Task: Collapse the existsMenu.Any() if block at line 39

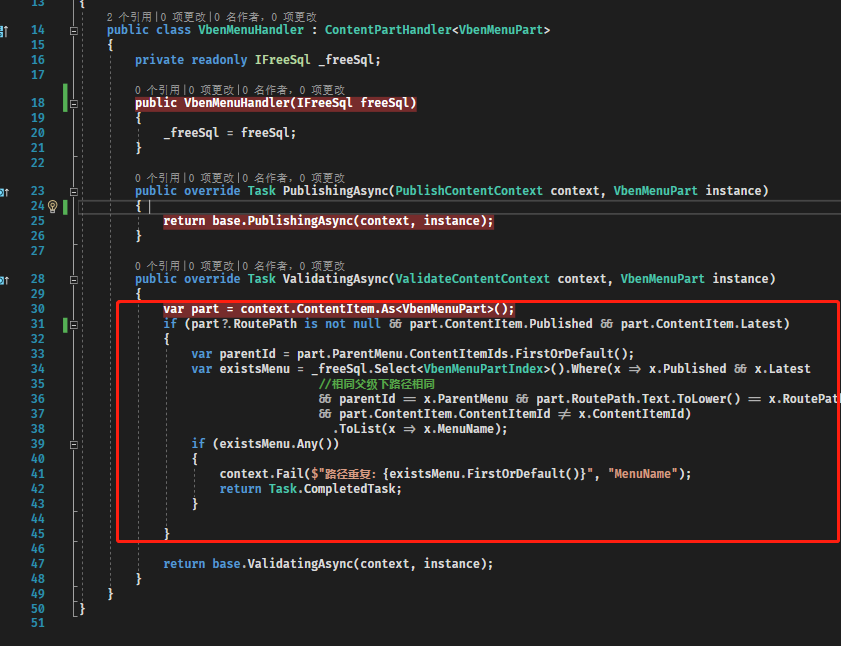Action: (74, 445)
